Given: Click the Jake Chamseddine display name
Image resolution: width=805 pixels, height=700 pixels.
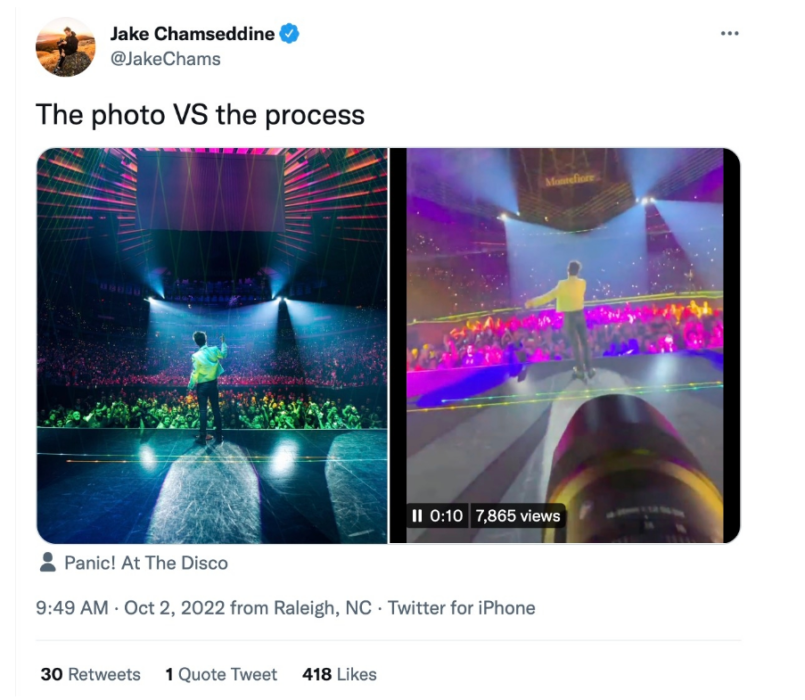Looking at the screenshot, I should (x=192, y=34).
